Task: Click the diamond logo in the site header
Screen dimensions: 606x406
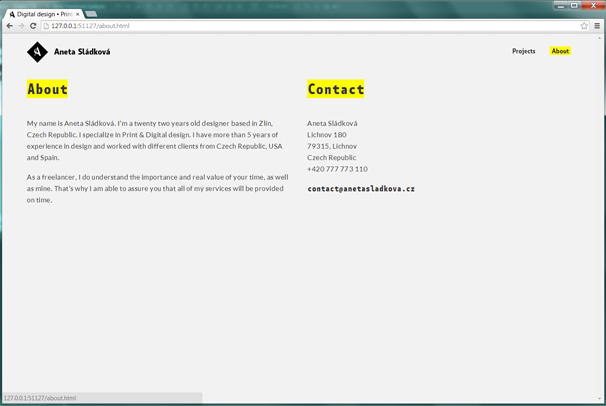Action: (x=37, y=52)
